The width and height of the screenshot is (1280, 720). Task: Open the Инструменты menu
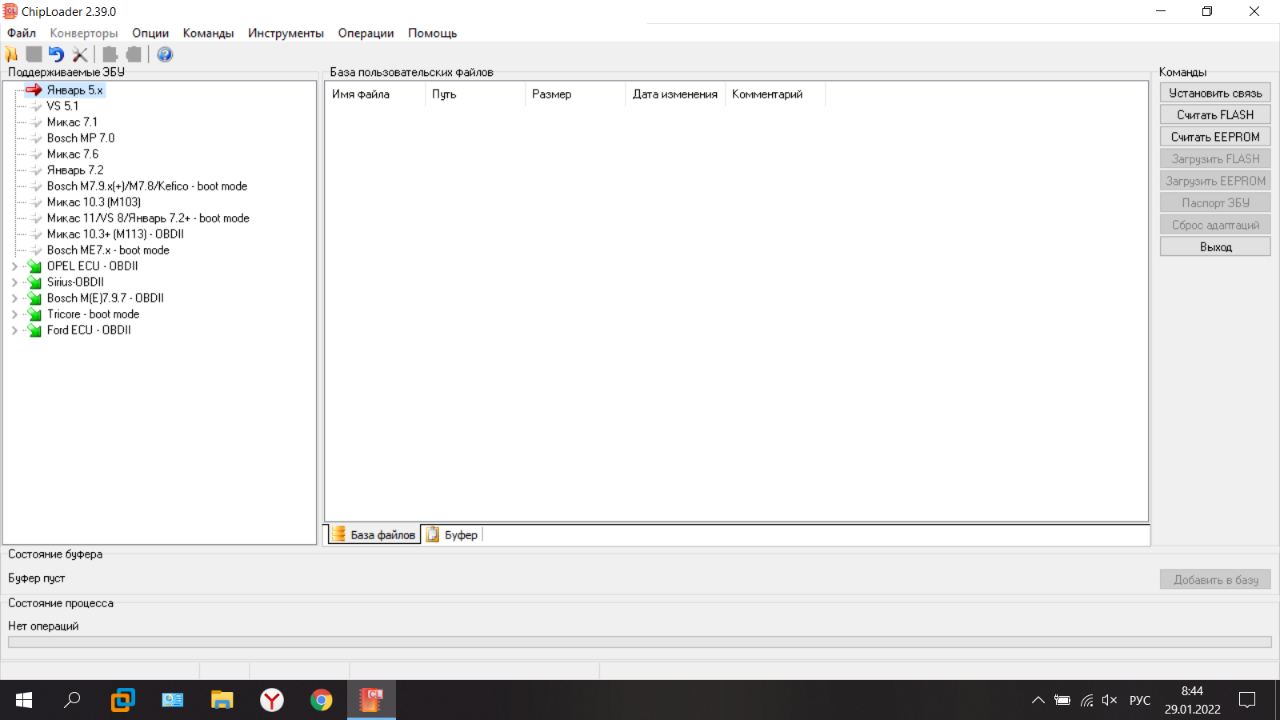click(286, 33)
